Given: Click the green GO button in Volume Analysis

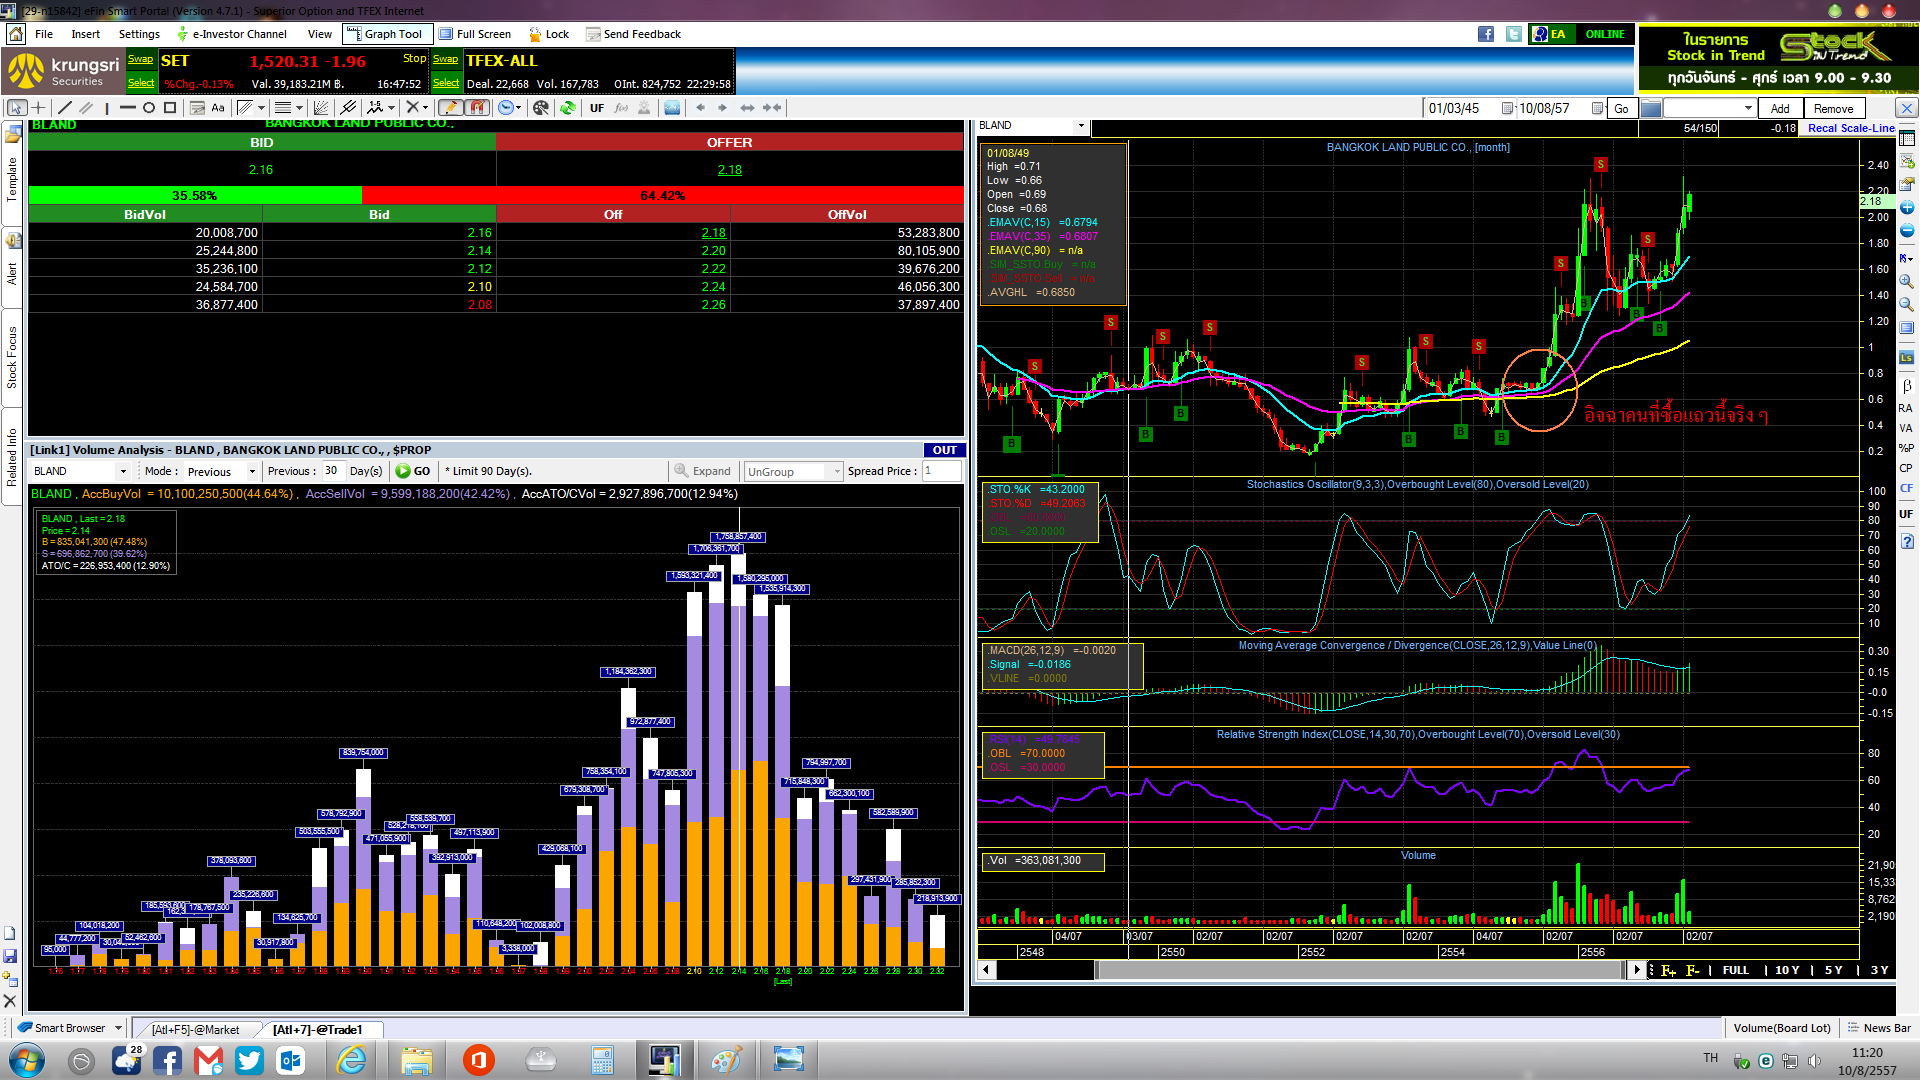Looking at the screenshot, I should pyautogui.click(x=413, y=471).
